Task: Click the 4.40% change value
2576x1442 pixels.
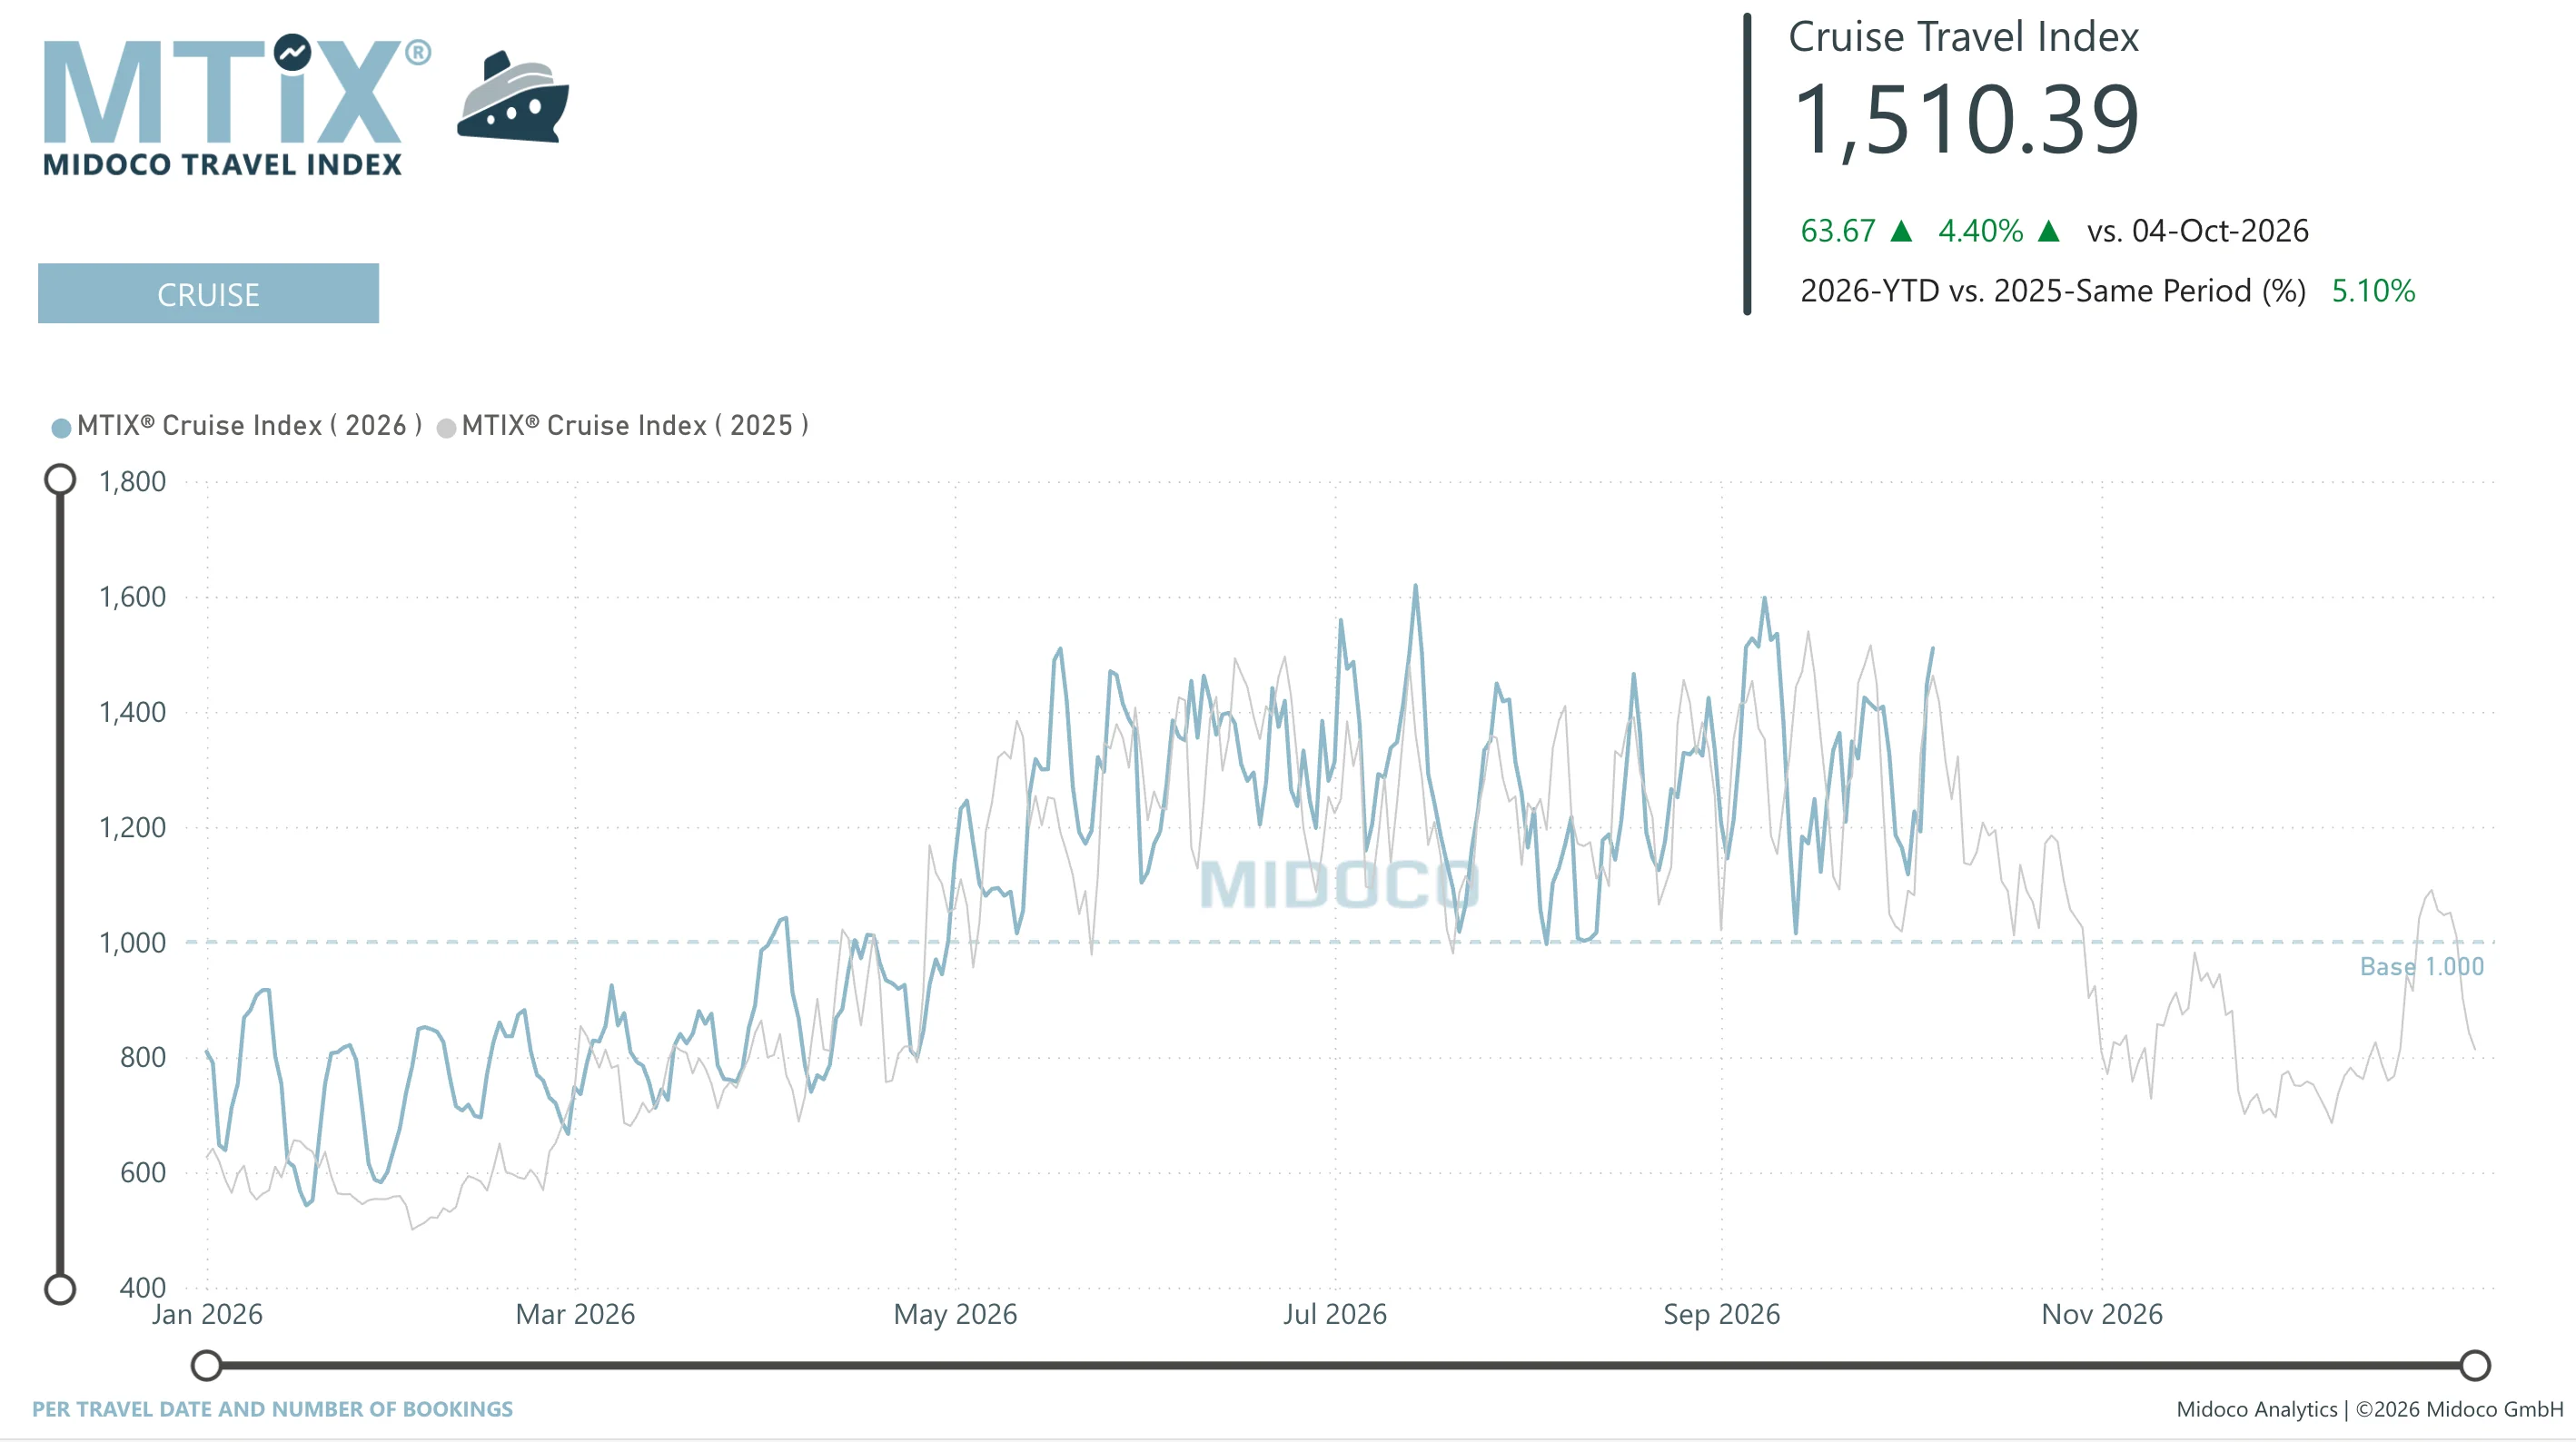Action: tap(1980, 231)
